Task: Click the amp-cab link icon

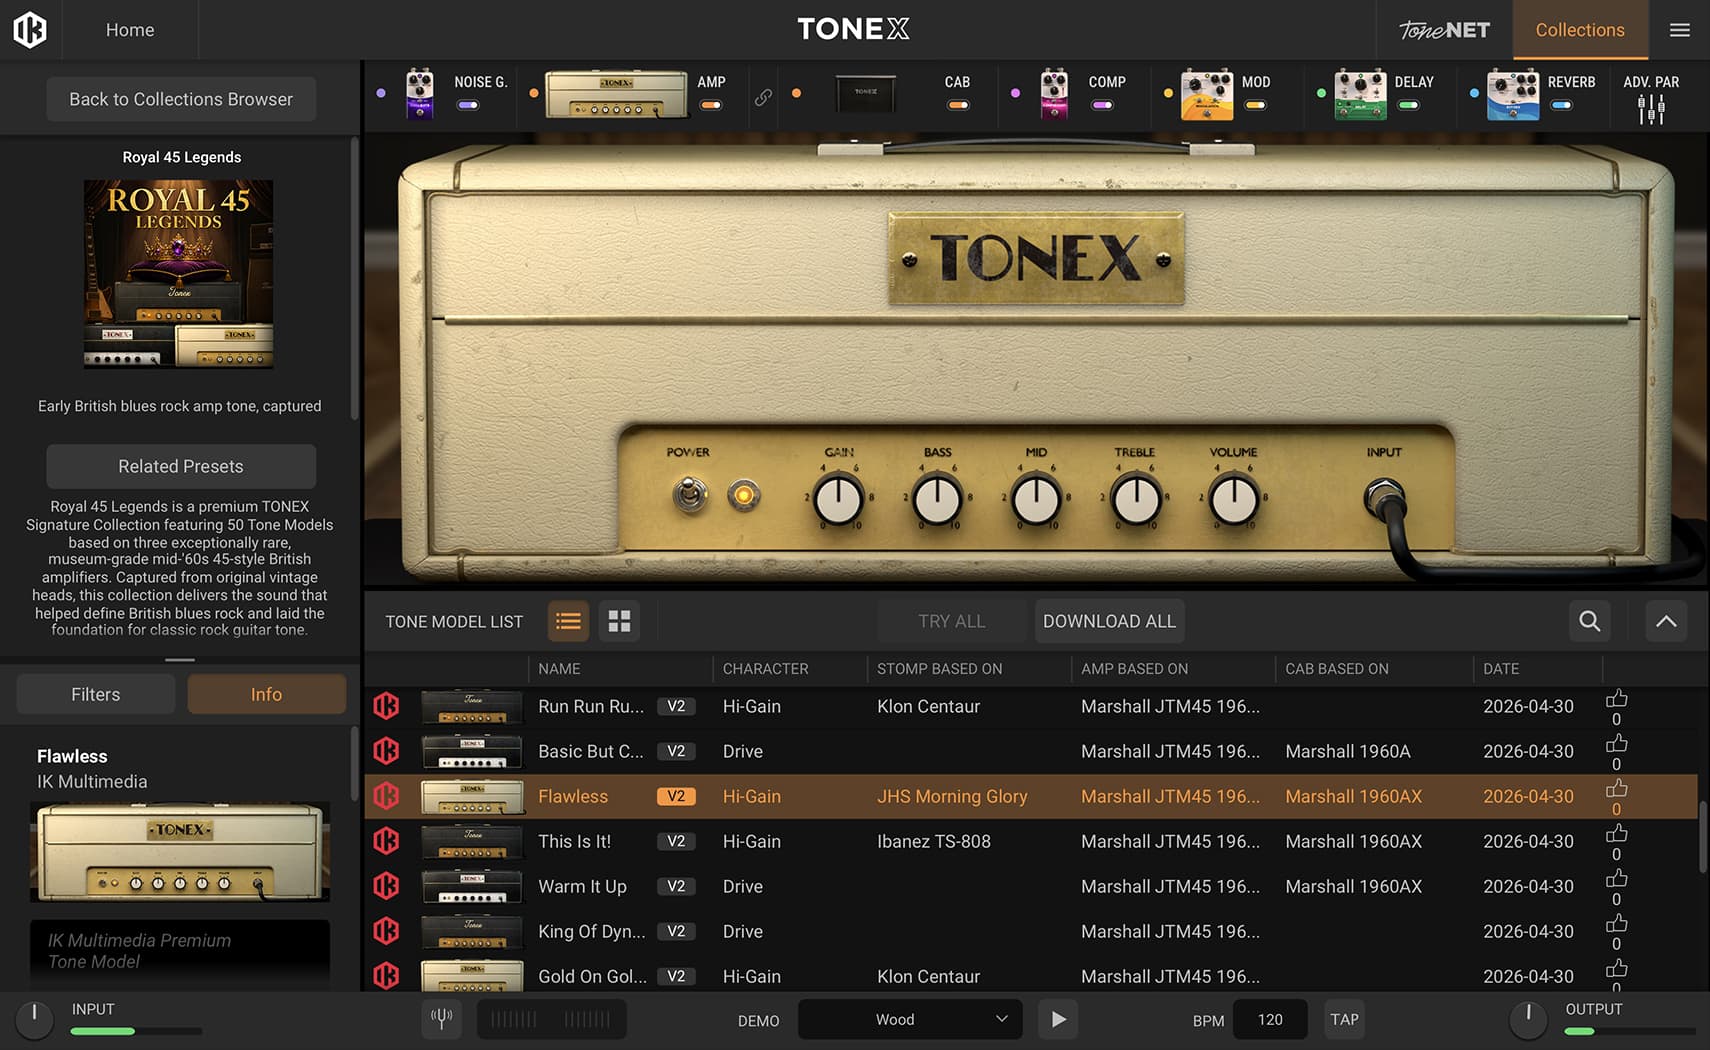Action: [x=763, y=97]
